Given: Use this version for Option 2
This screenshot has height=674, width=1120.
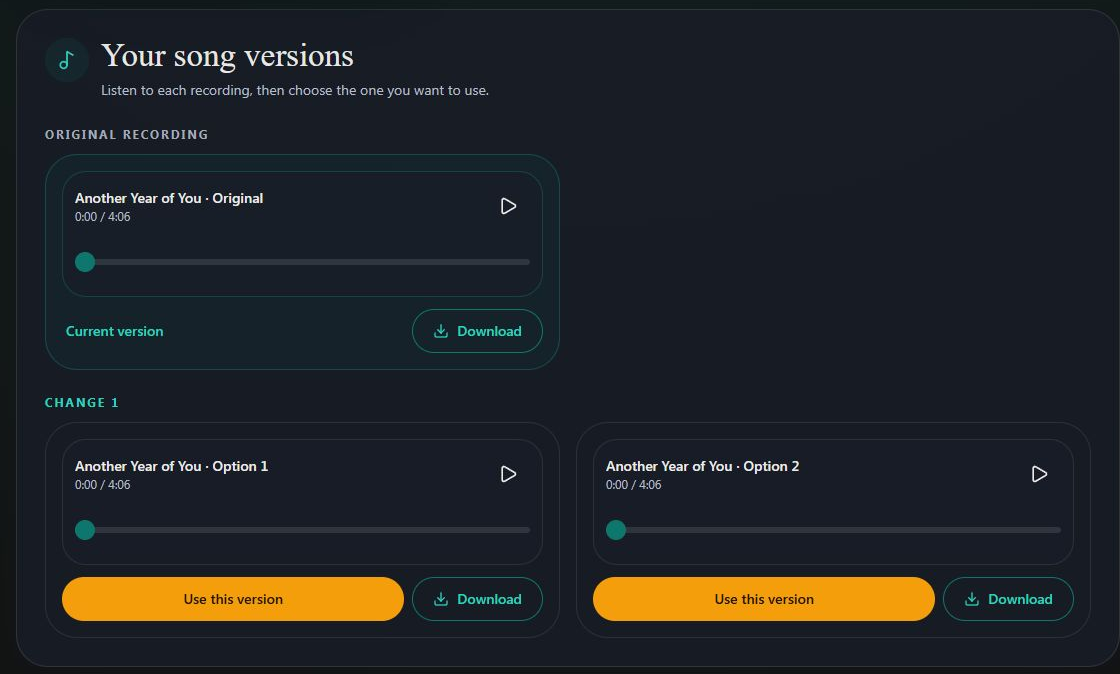Looking at the screenshot, I should pos(764,599).
